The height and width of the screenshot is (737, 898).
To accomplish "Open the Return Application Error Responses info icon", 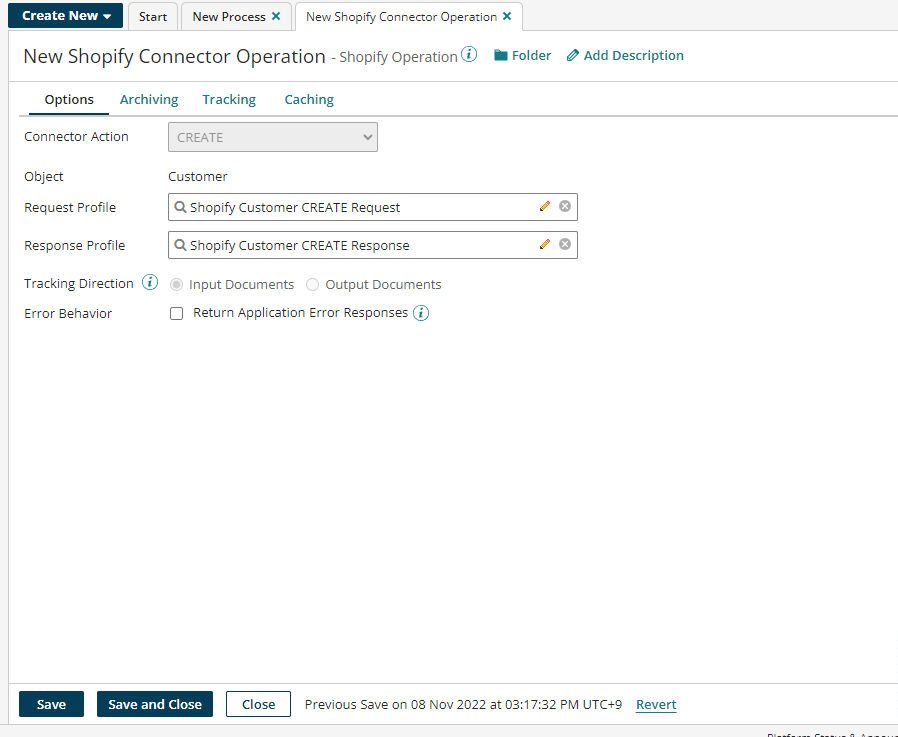I will (x=421, y=313).
